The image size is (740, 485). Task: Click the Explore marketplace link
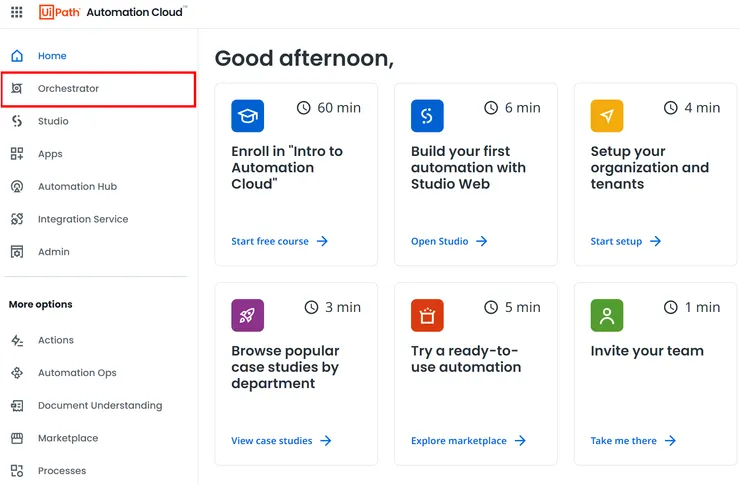tap(468, 440)
